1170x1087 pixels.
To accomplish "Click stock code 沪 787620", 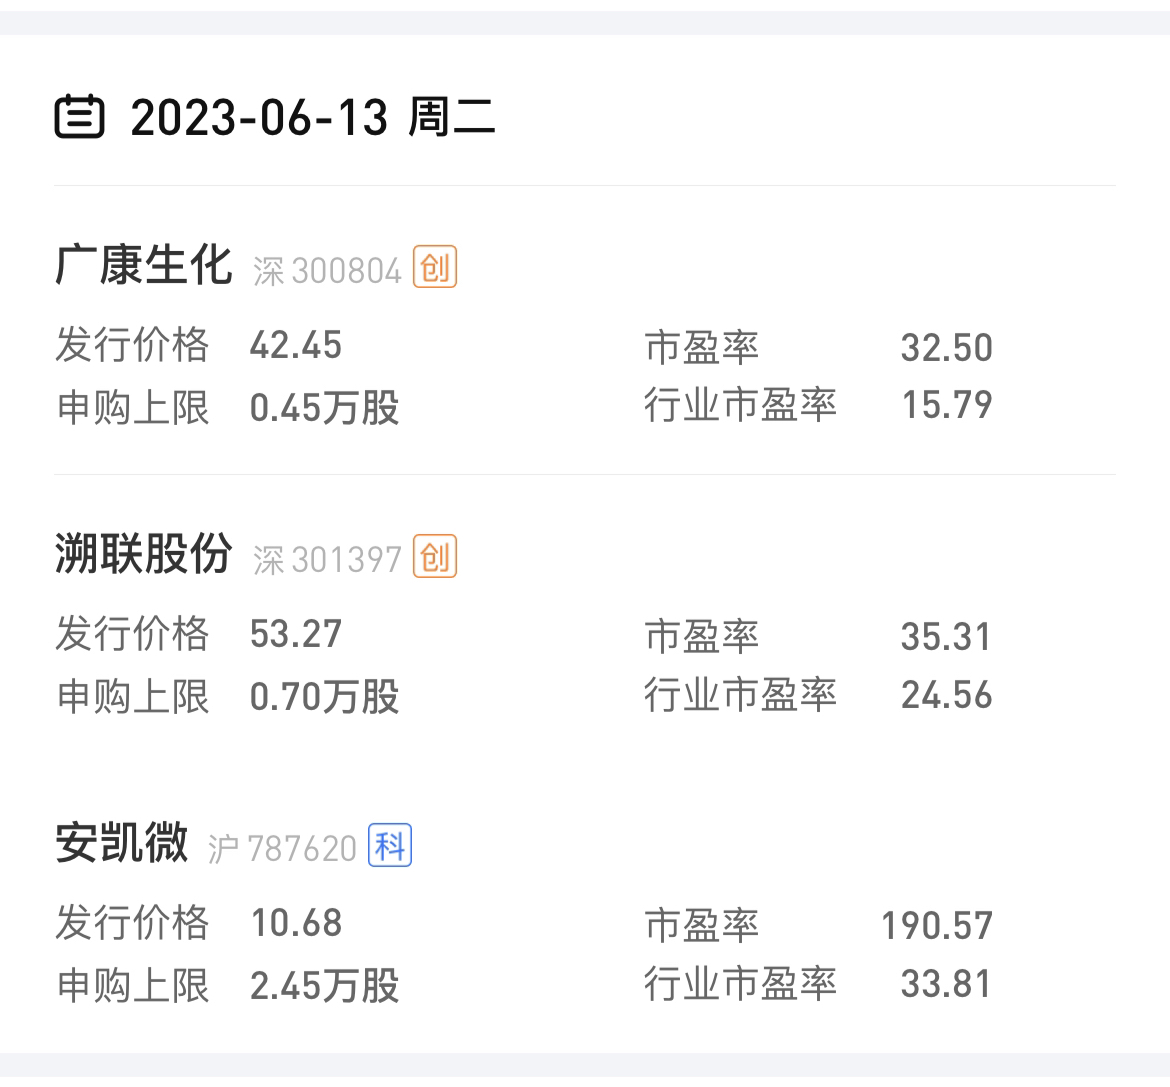I will [282, 849].
